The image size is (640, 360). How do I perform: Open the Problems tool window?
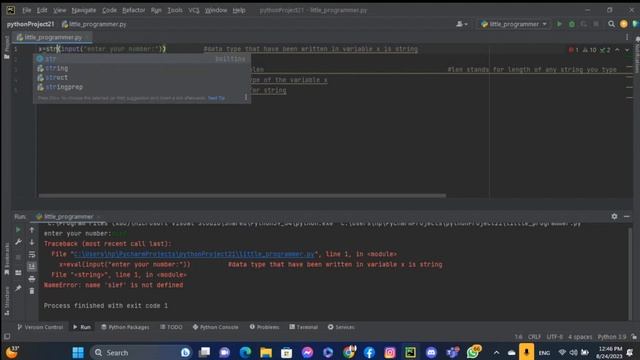pyautogui.click(x=264, y=327)
